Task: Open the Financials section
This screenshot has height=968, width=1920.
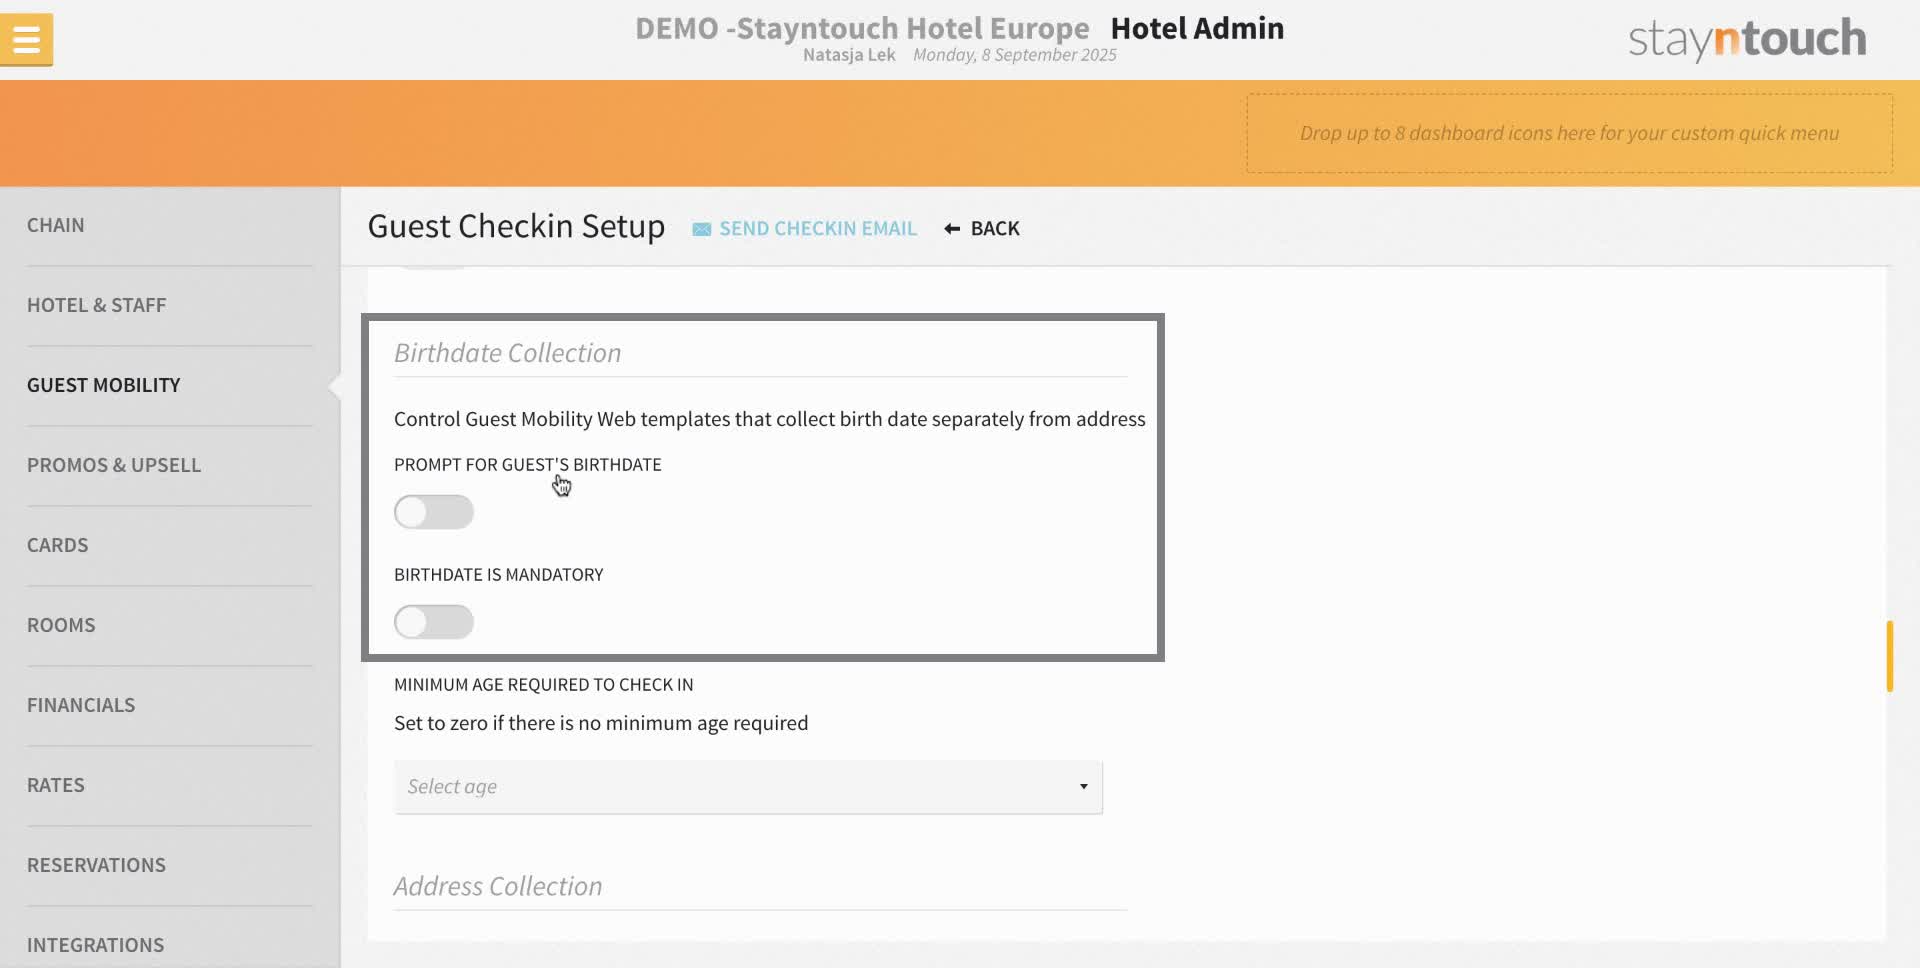Action: (81, 705)
